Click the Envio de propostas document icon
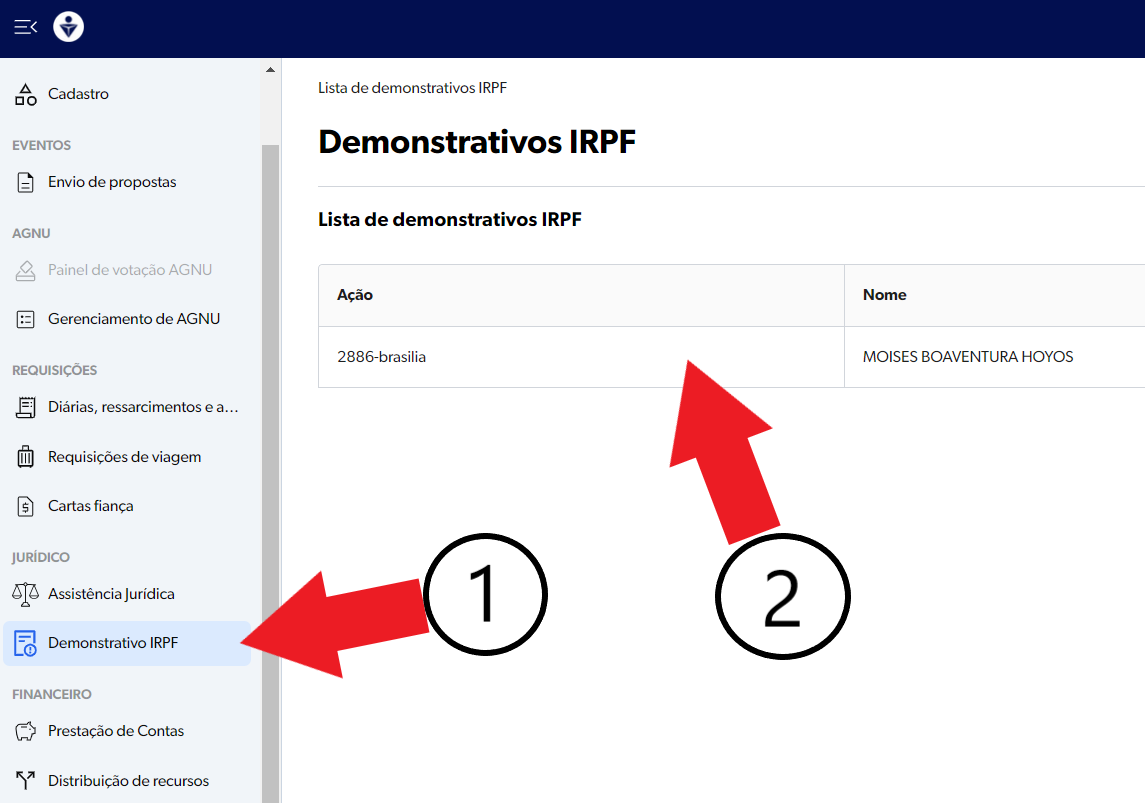 point(26,183)
